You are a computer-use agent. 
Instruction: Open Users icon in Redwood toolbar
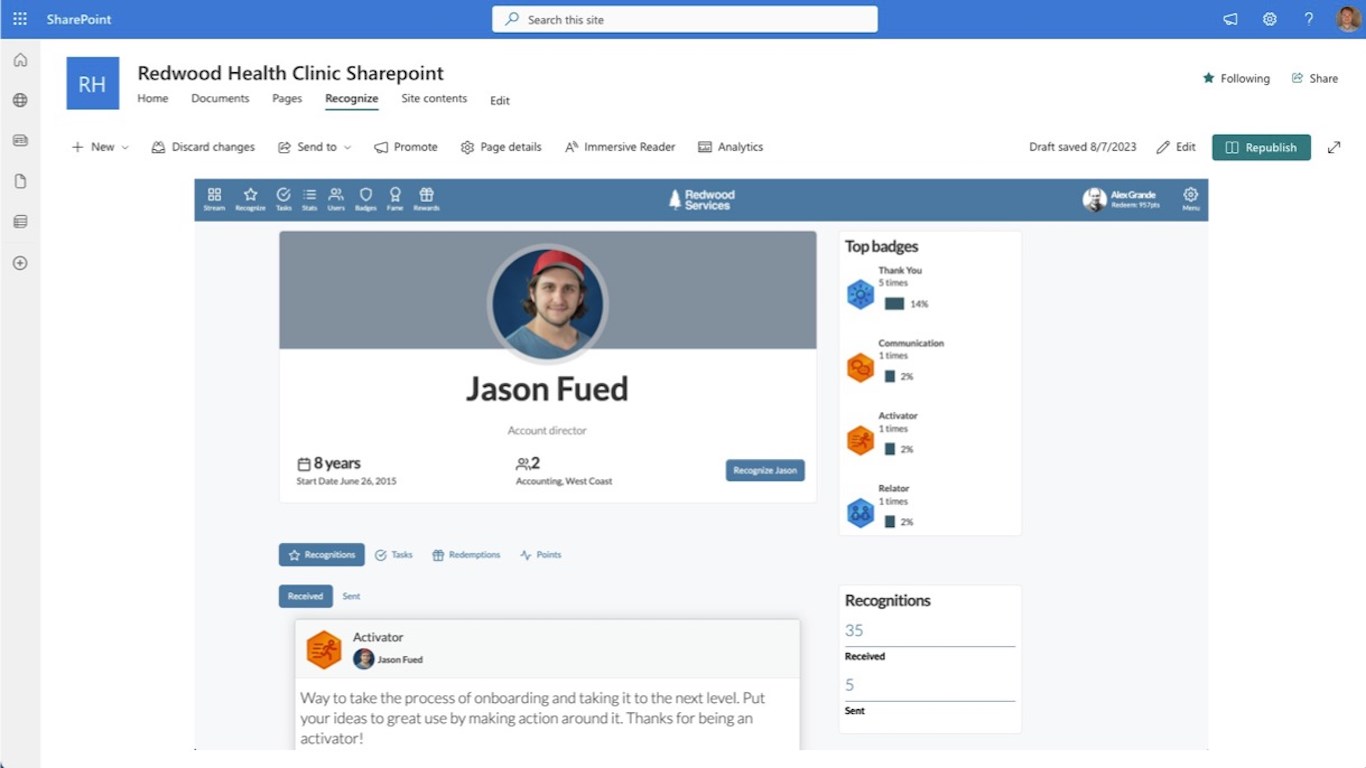(336, 199)
